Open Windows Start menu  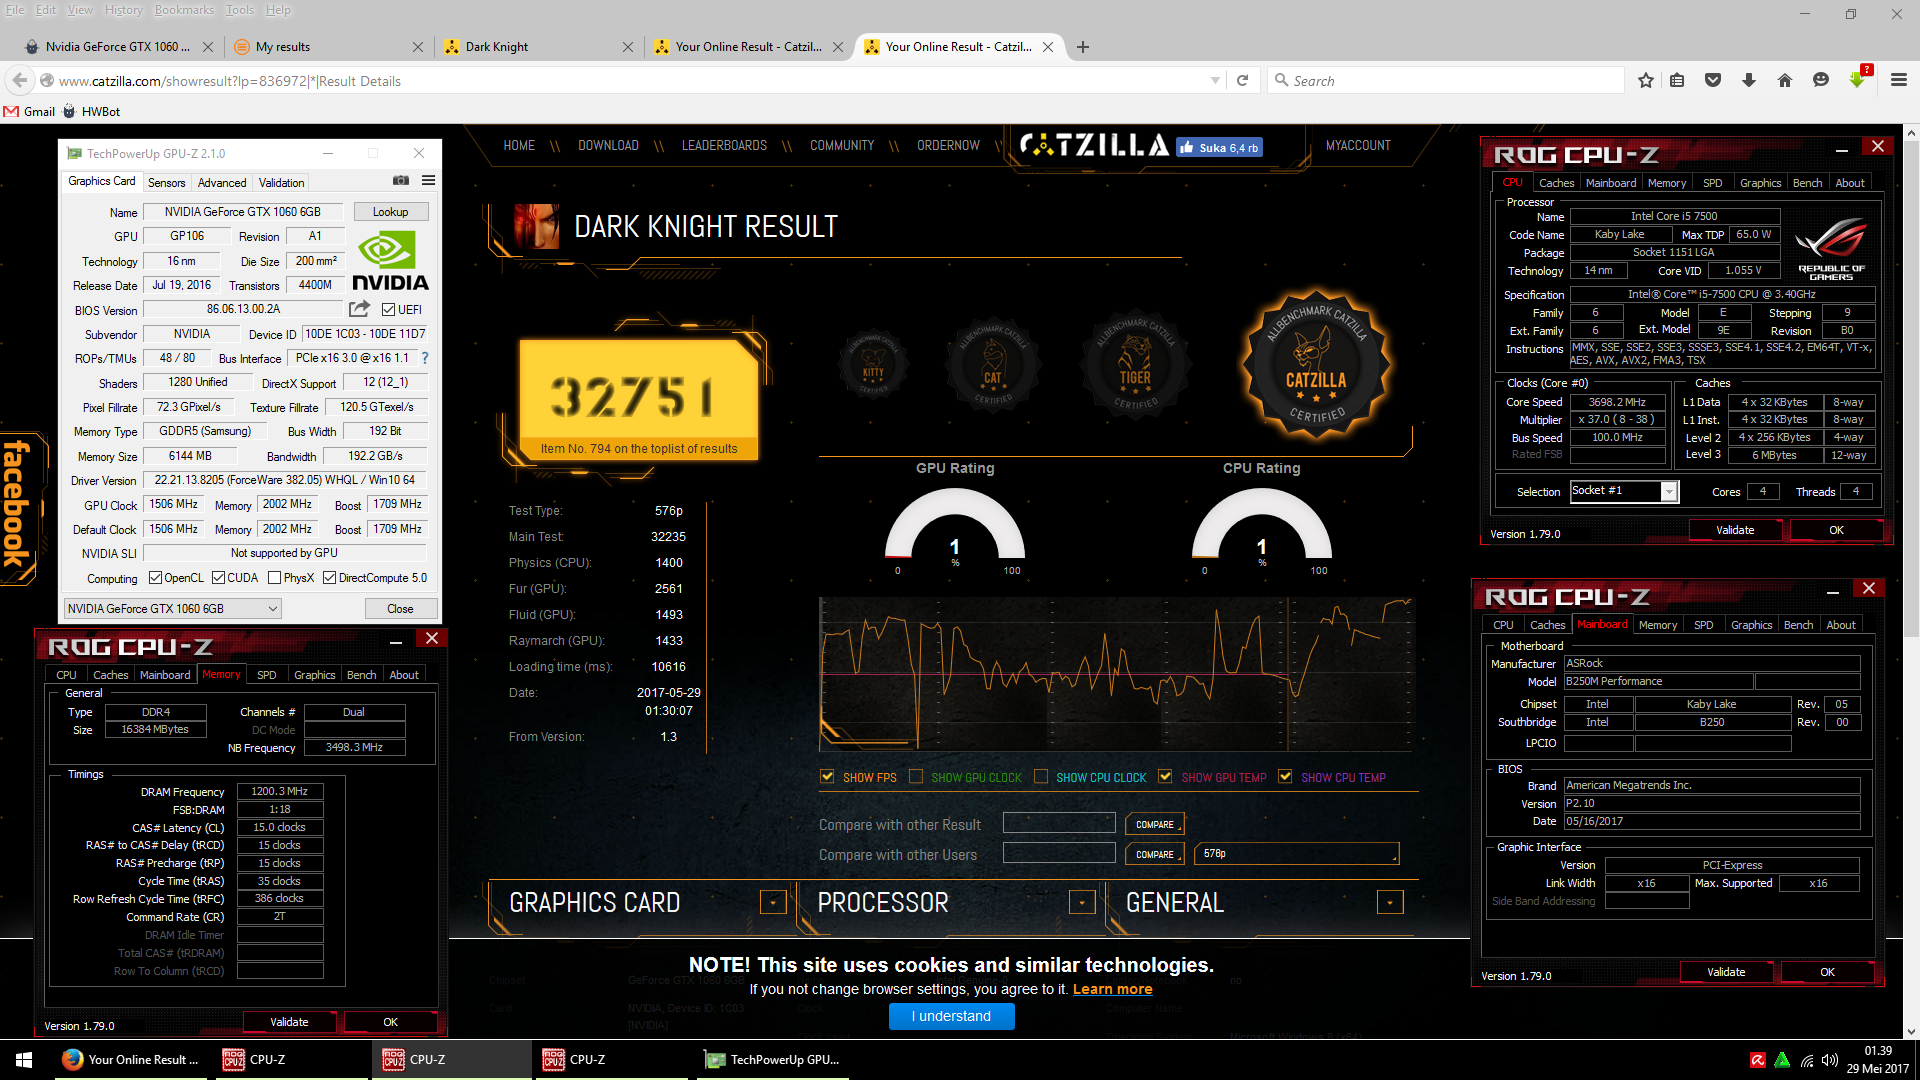coord(24,1060)
